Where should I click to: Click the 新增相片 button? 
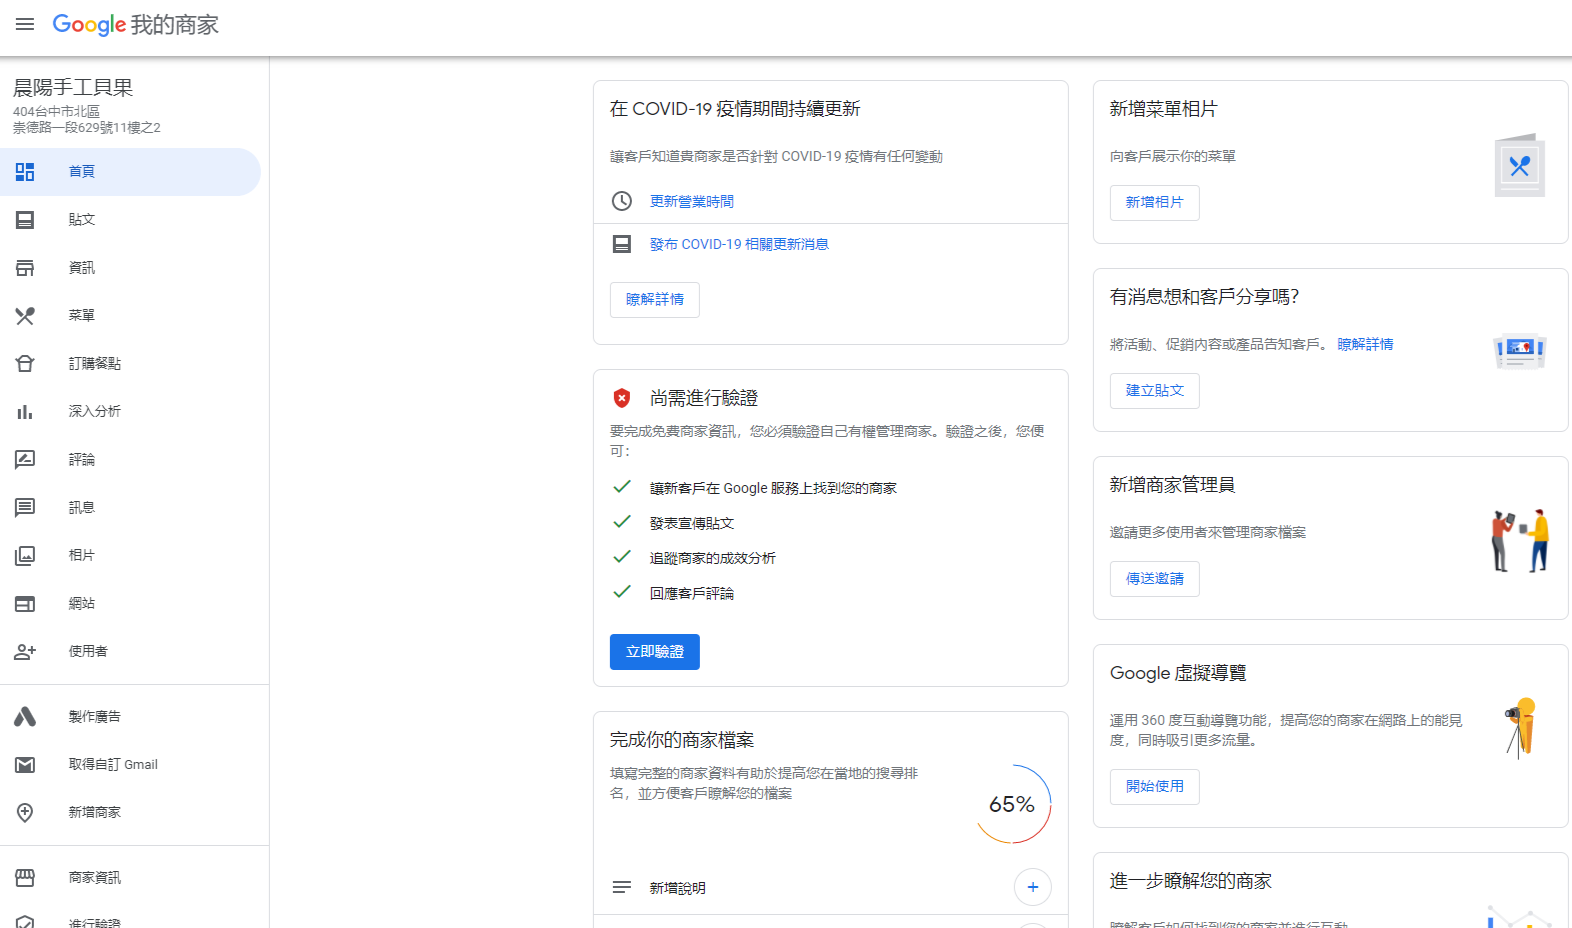click(1155, 203)
